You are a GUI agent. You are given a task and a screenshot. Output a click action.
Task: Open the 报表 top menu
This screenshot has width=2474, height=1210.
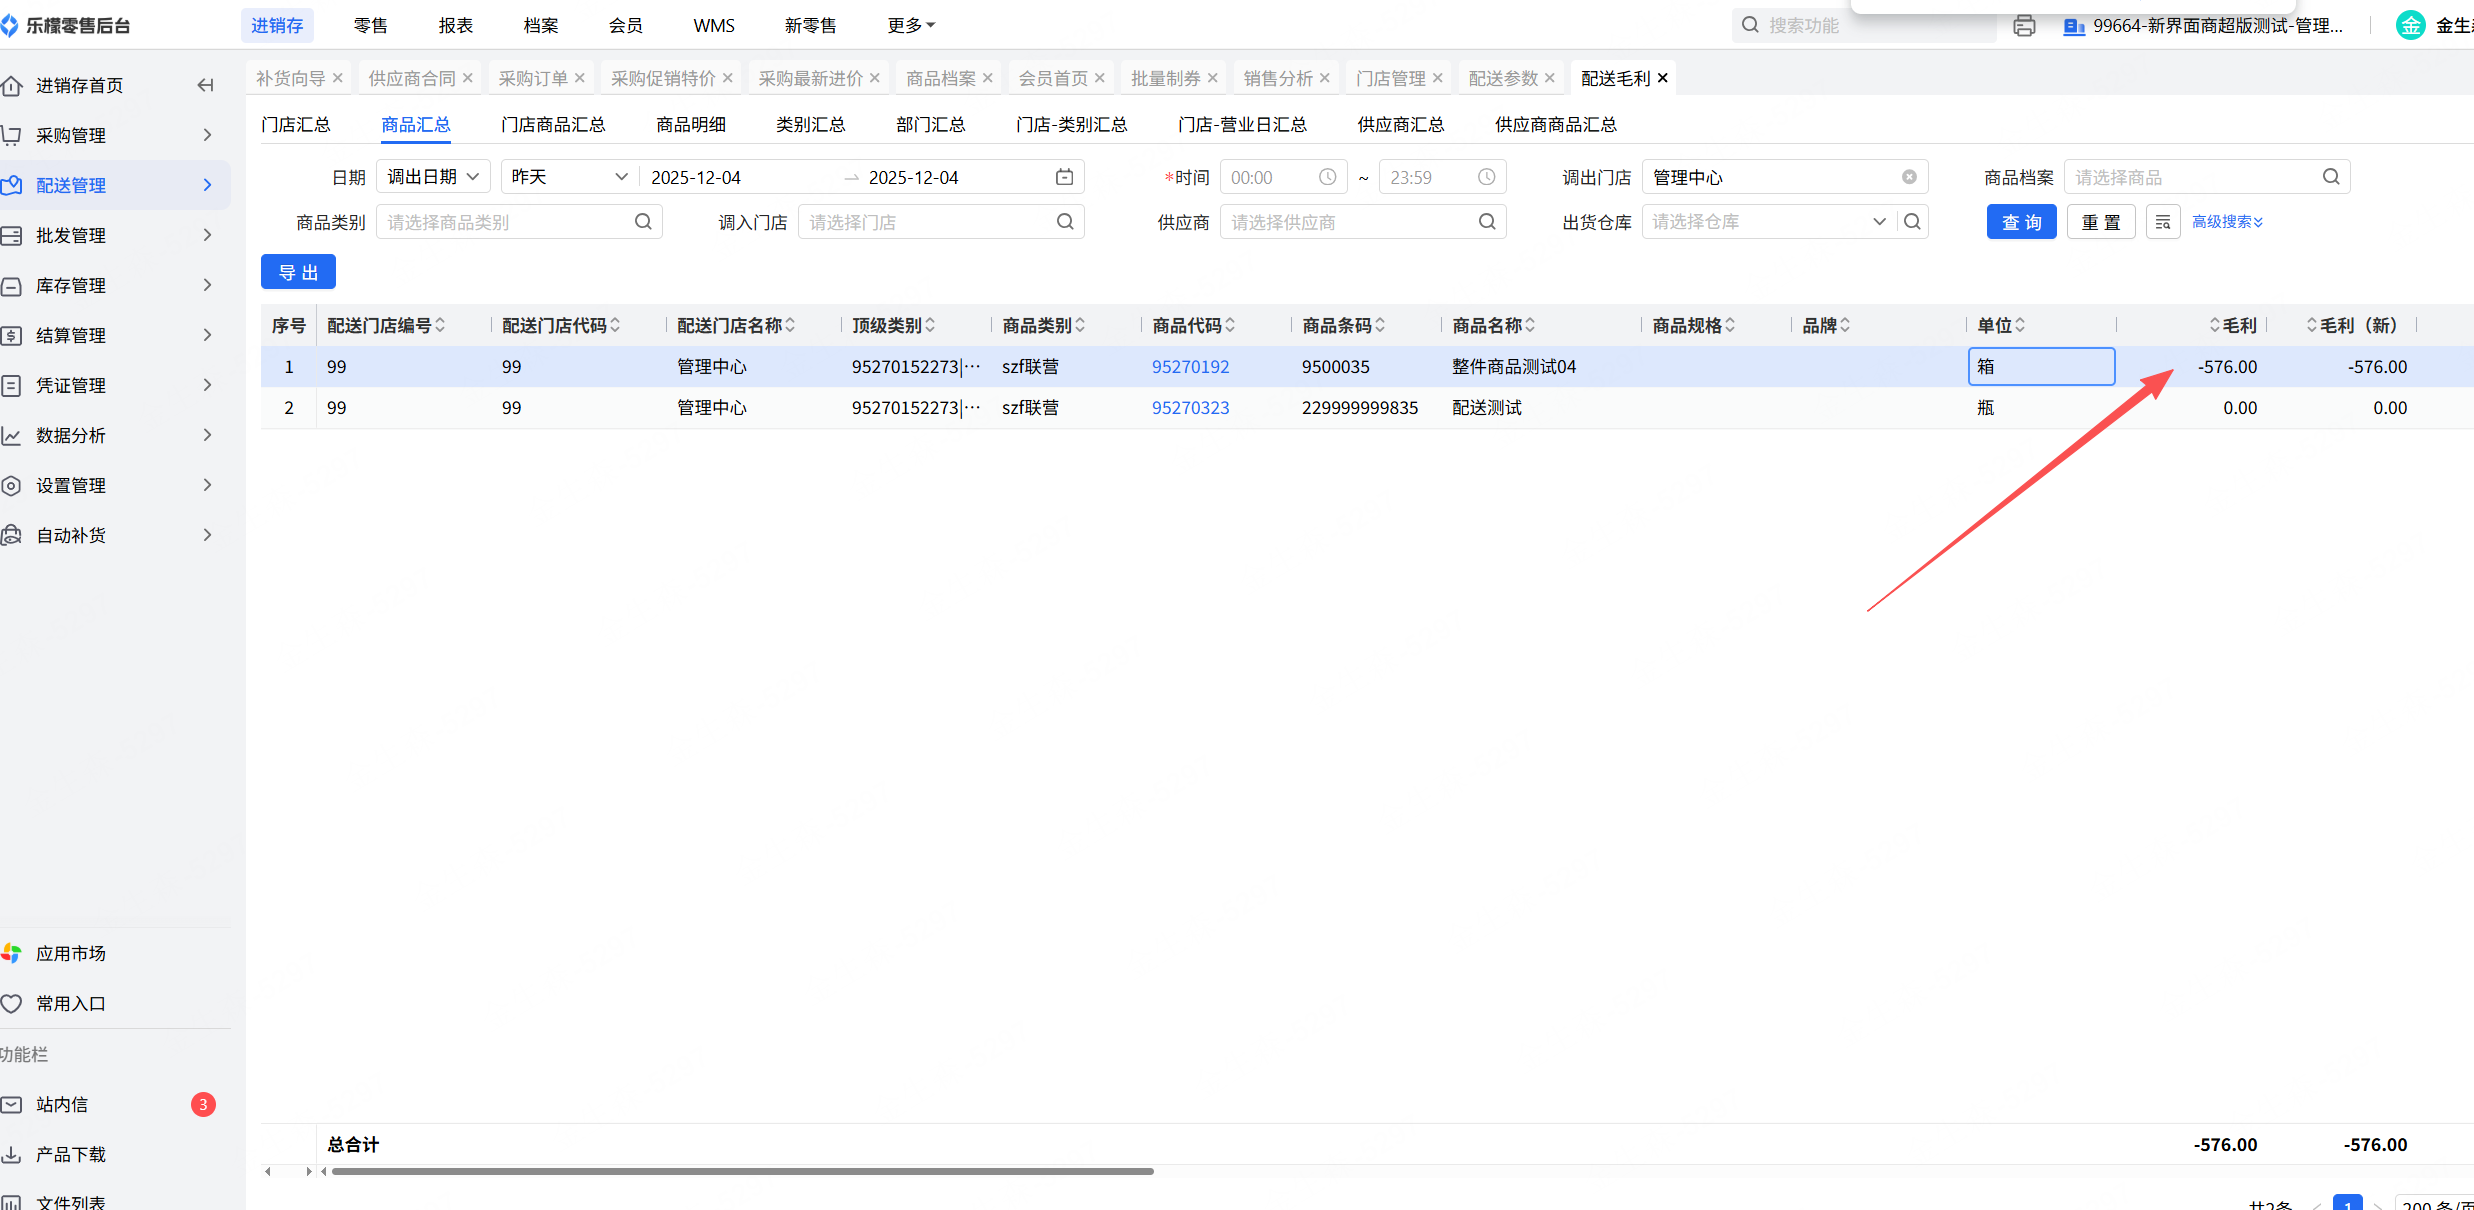tap(455, 25)
